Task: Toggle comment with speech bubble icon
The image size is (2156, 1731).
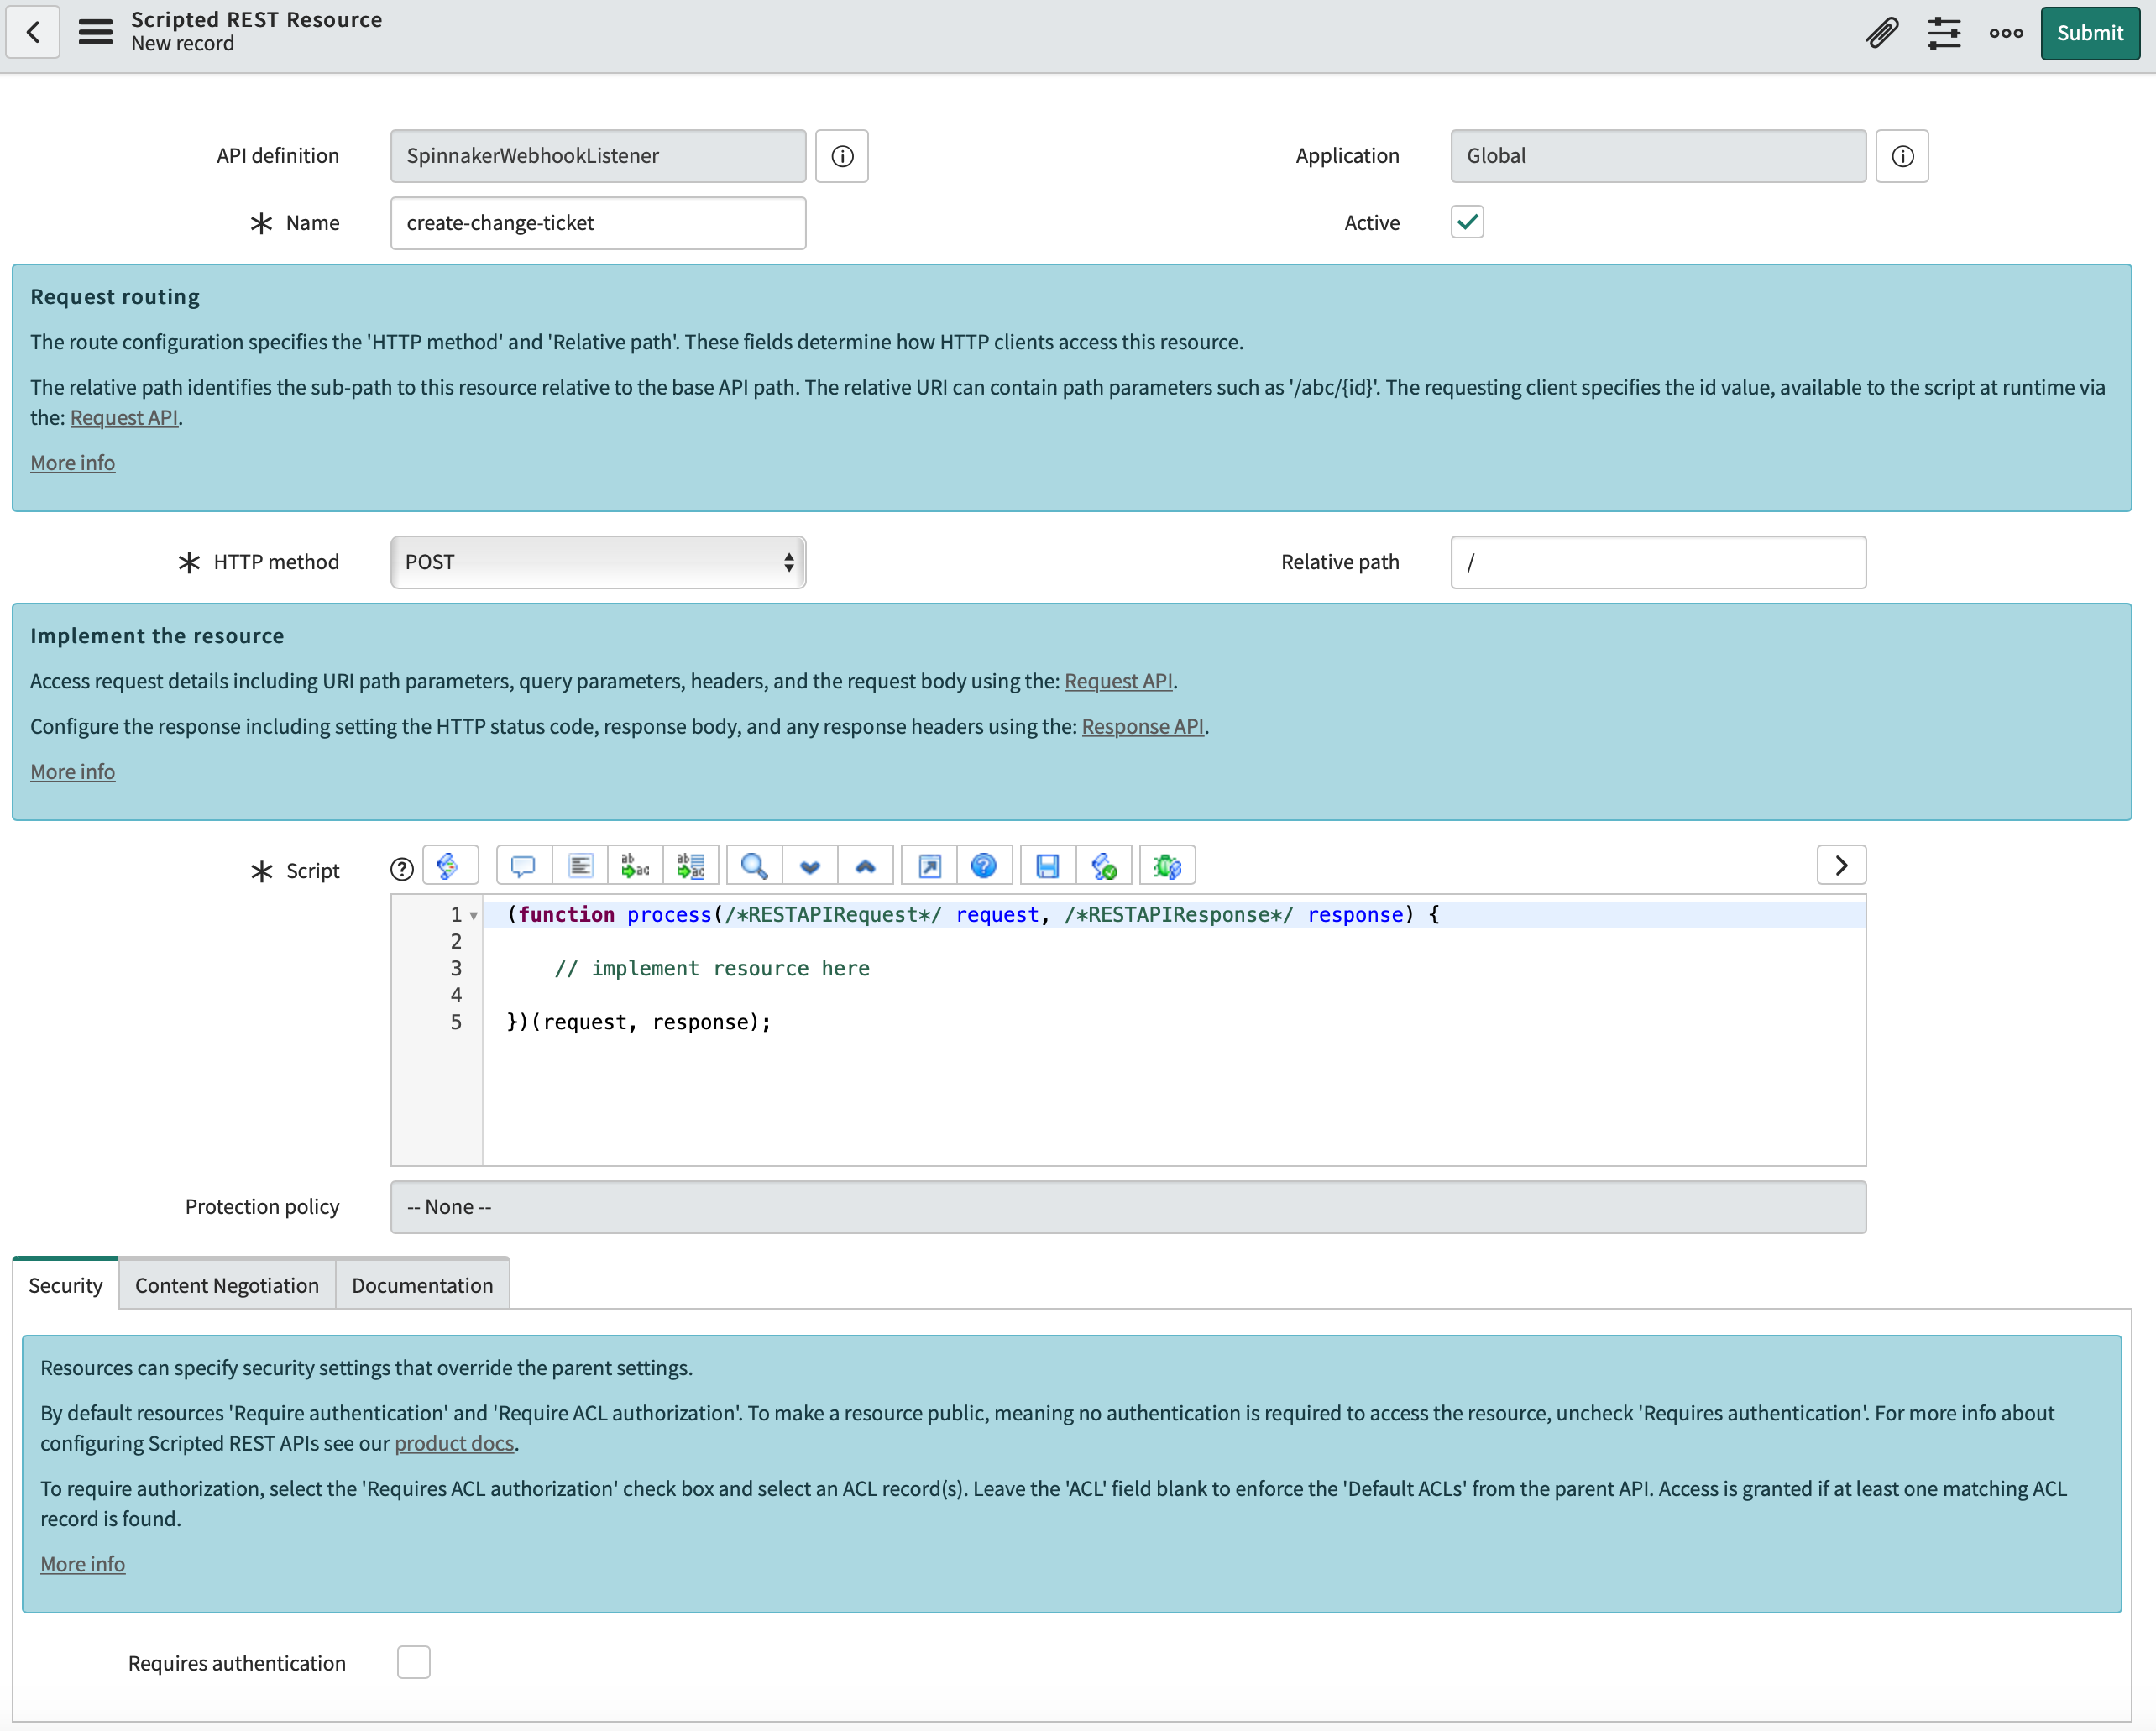Action: click(523, 866)
